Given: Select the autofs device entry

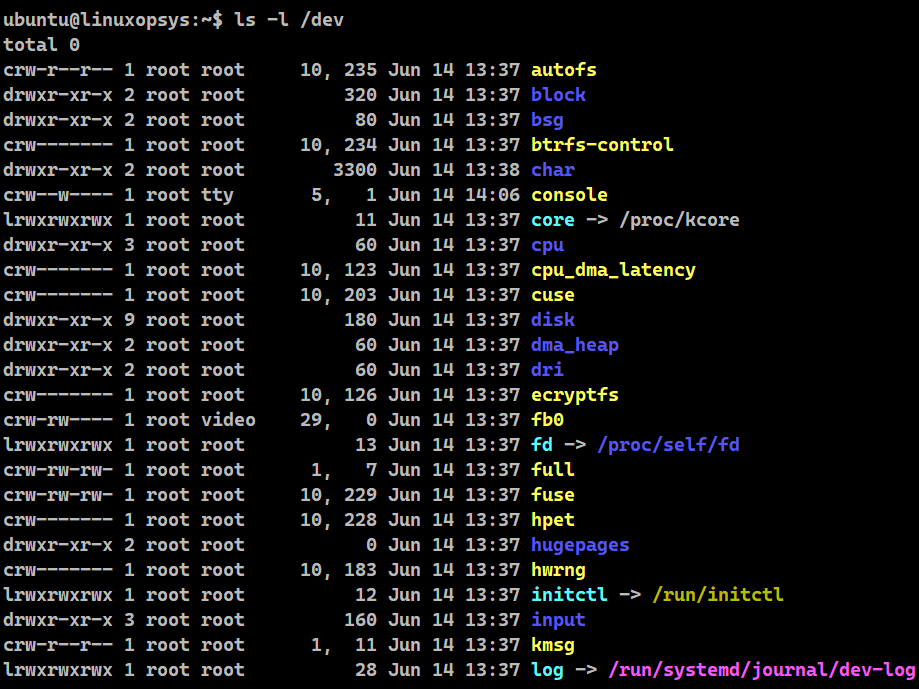Looking at the screenshot, I should (x=563, y=69).
